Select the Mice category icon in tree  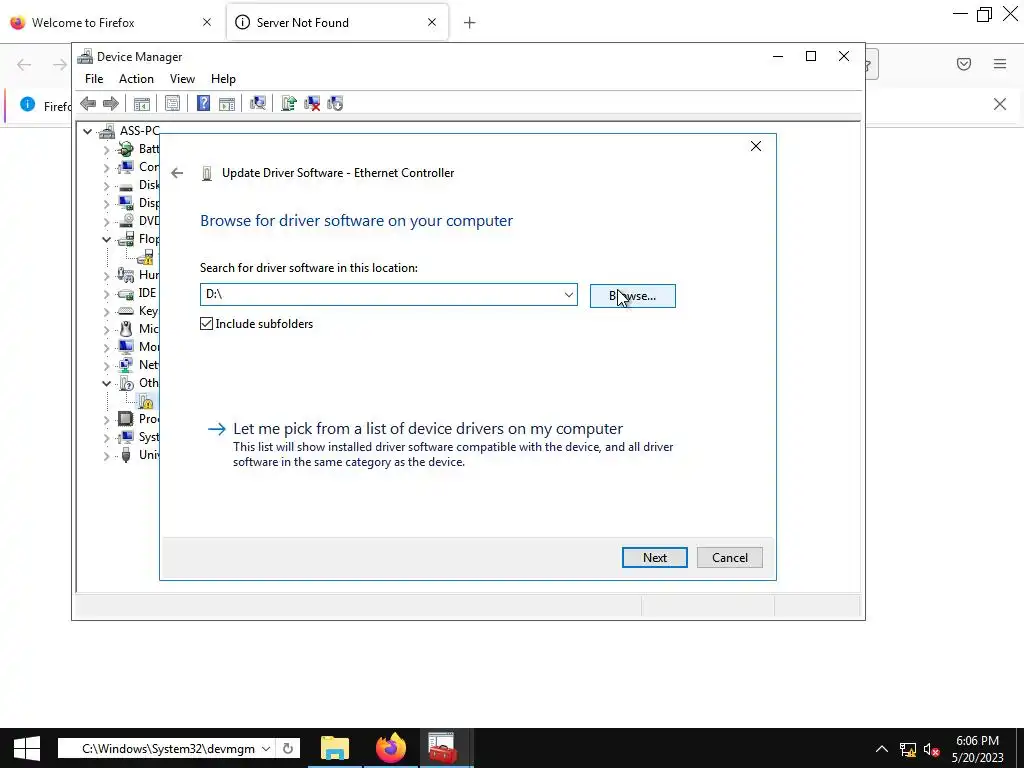[x=125, y=329]
